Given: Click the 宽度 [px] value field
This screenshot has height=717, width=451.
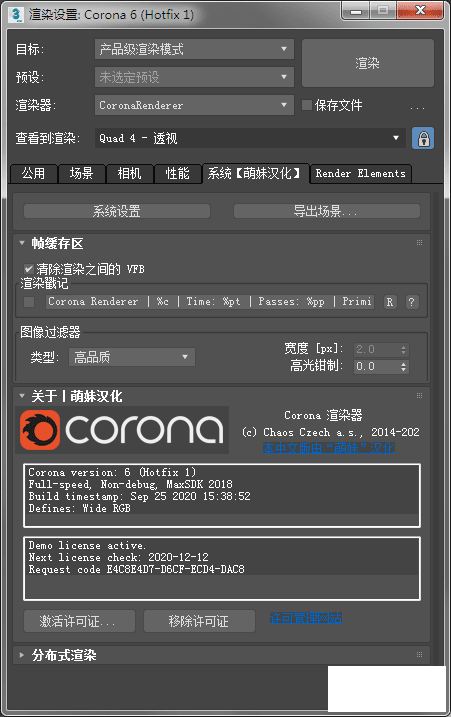Looking at the screenshot, I should [x=376, y=350].
